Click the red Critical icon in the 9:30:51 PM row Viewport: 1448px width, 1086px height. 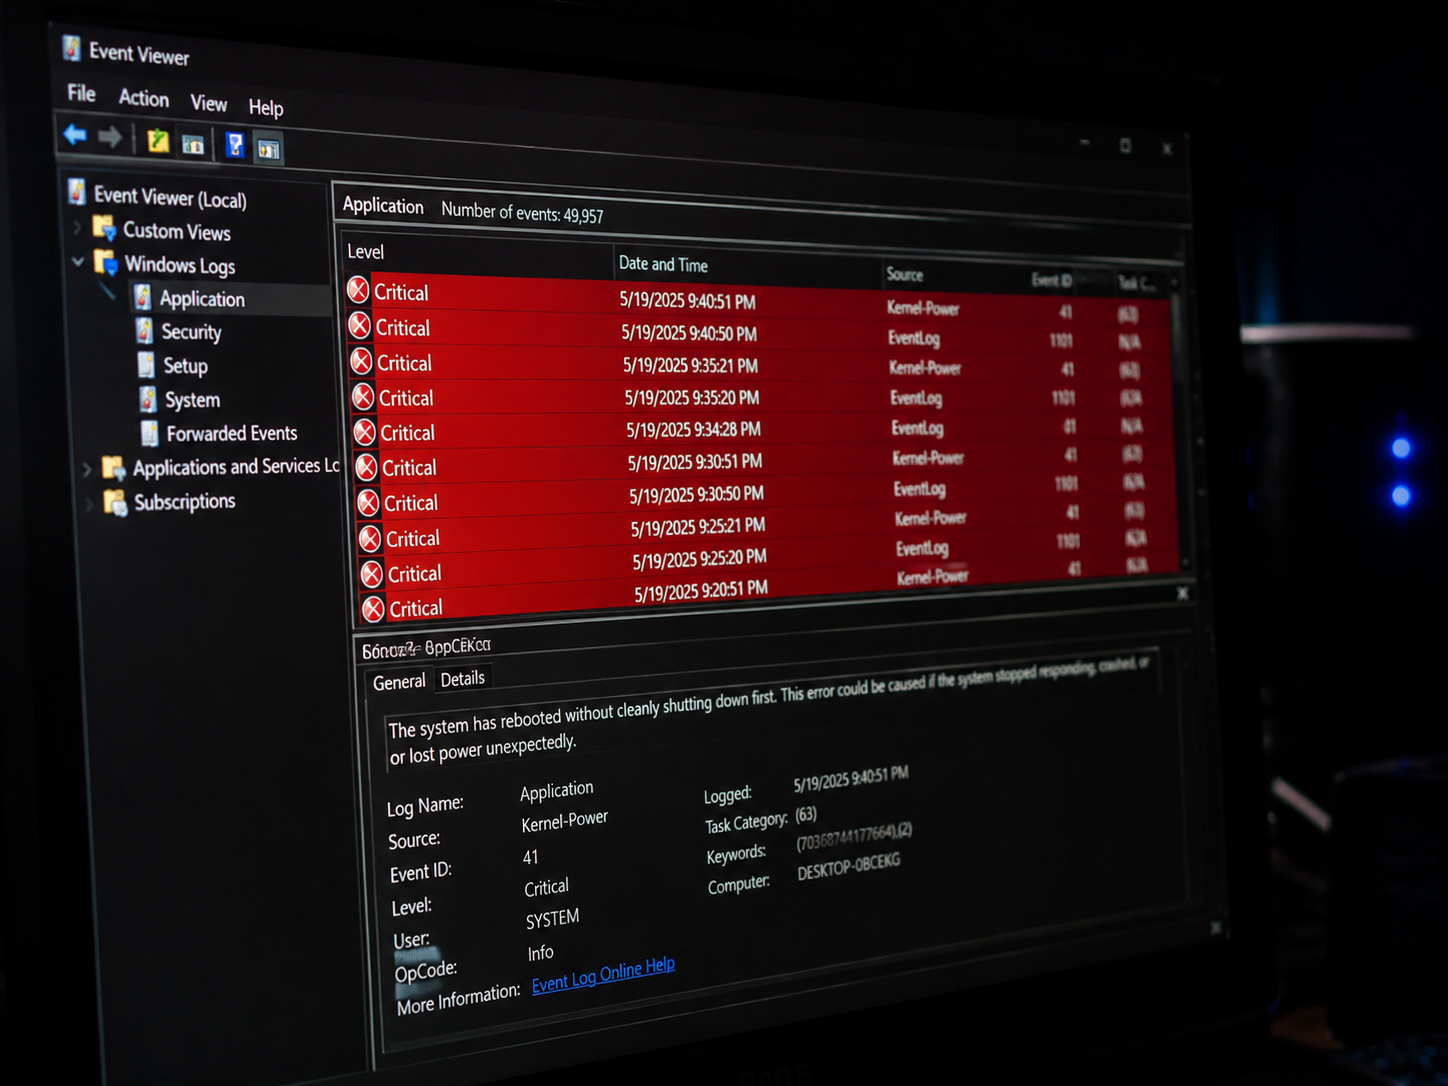[x=367, y=467]
